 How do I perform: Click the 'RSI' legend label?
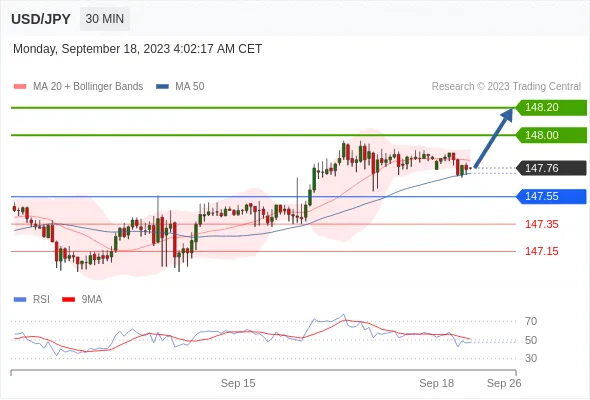click(41, 300)
